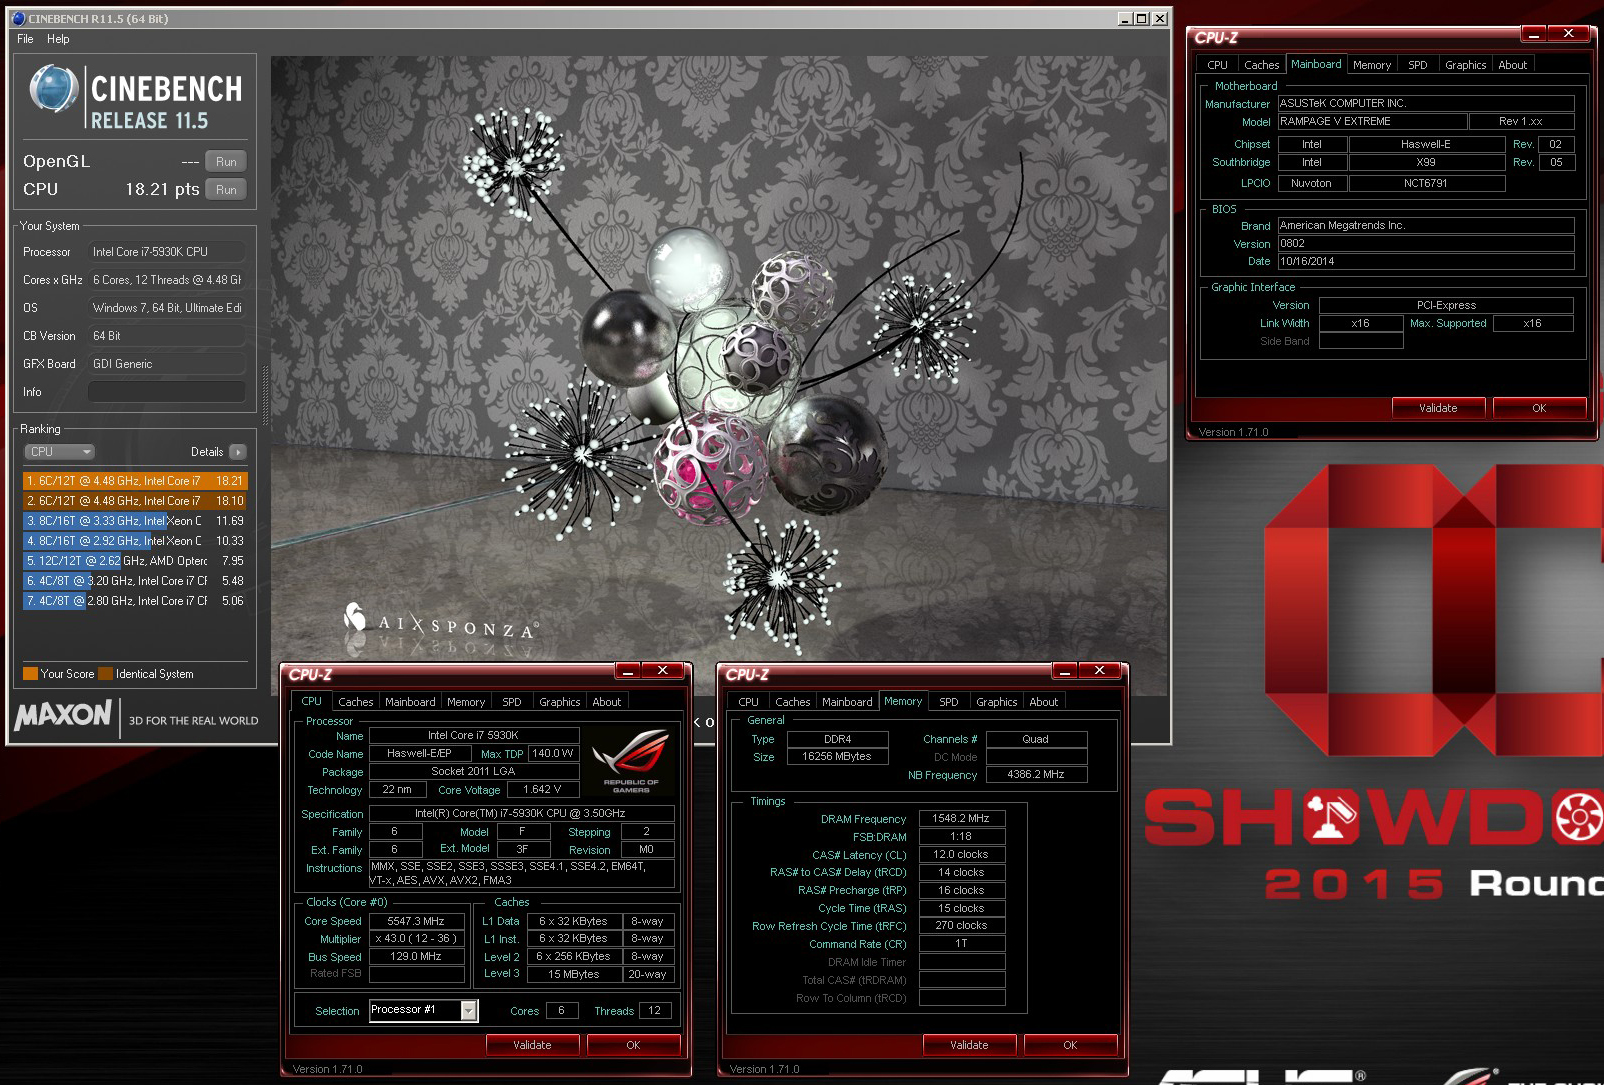Click OK in Mainboard CPU-Z window

click(1539, 408)
